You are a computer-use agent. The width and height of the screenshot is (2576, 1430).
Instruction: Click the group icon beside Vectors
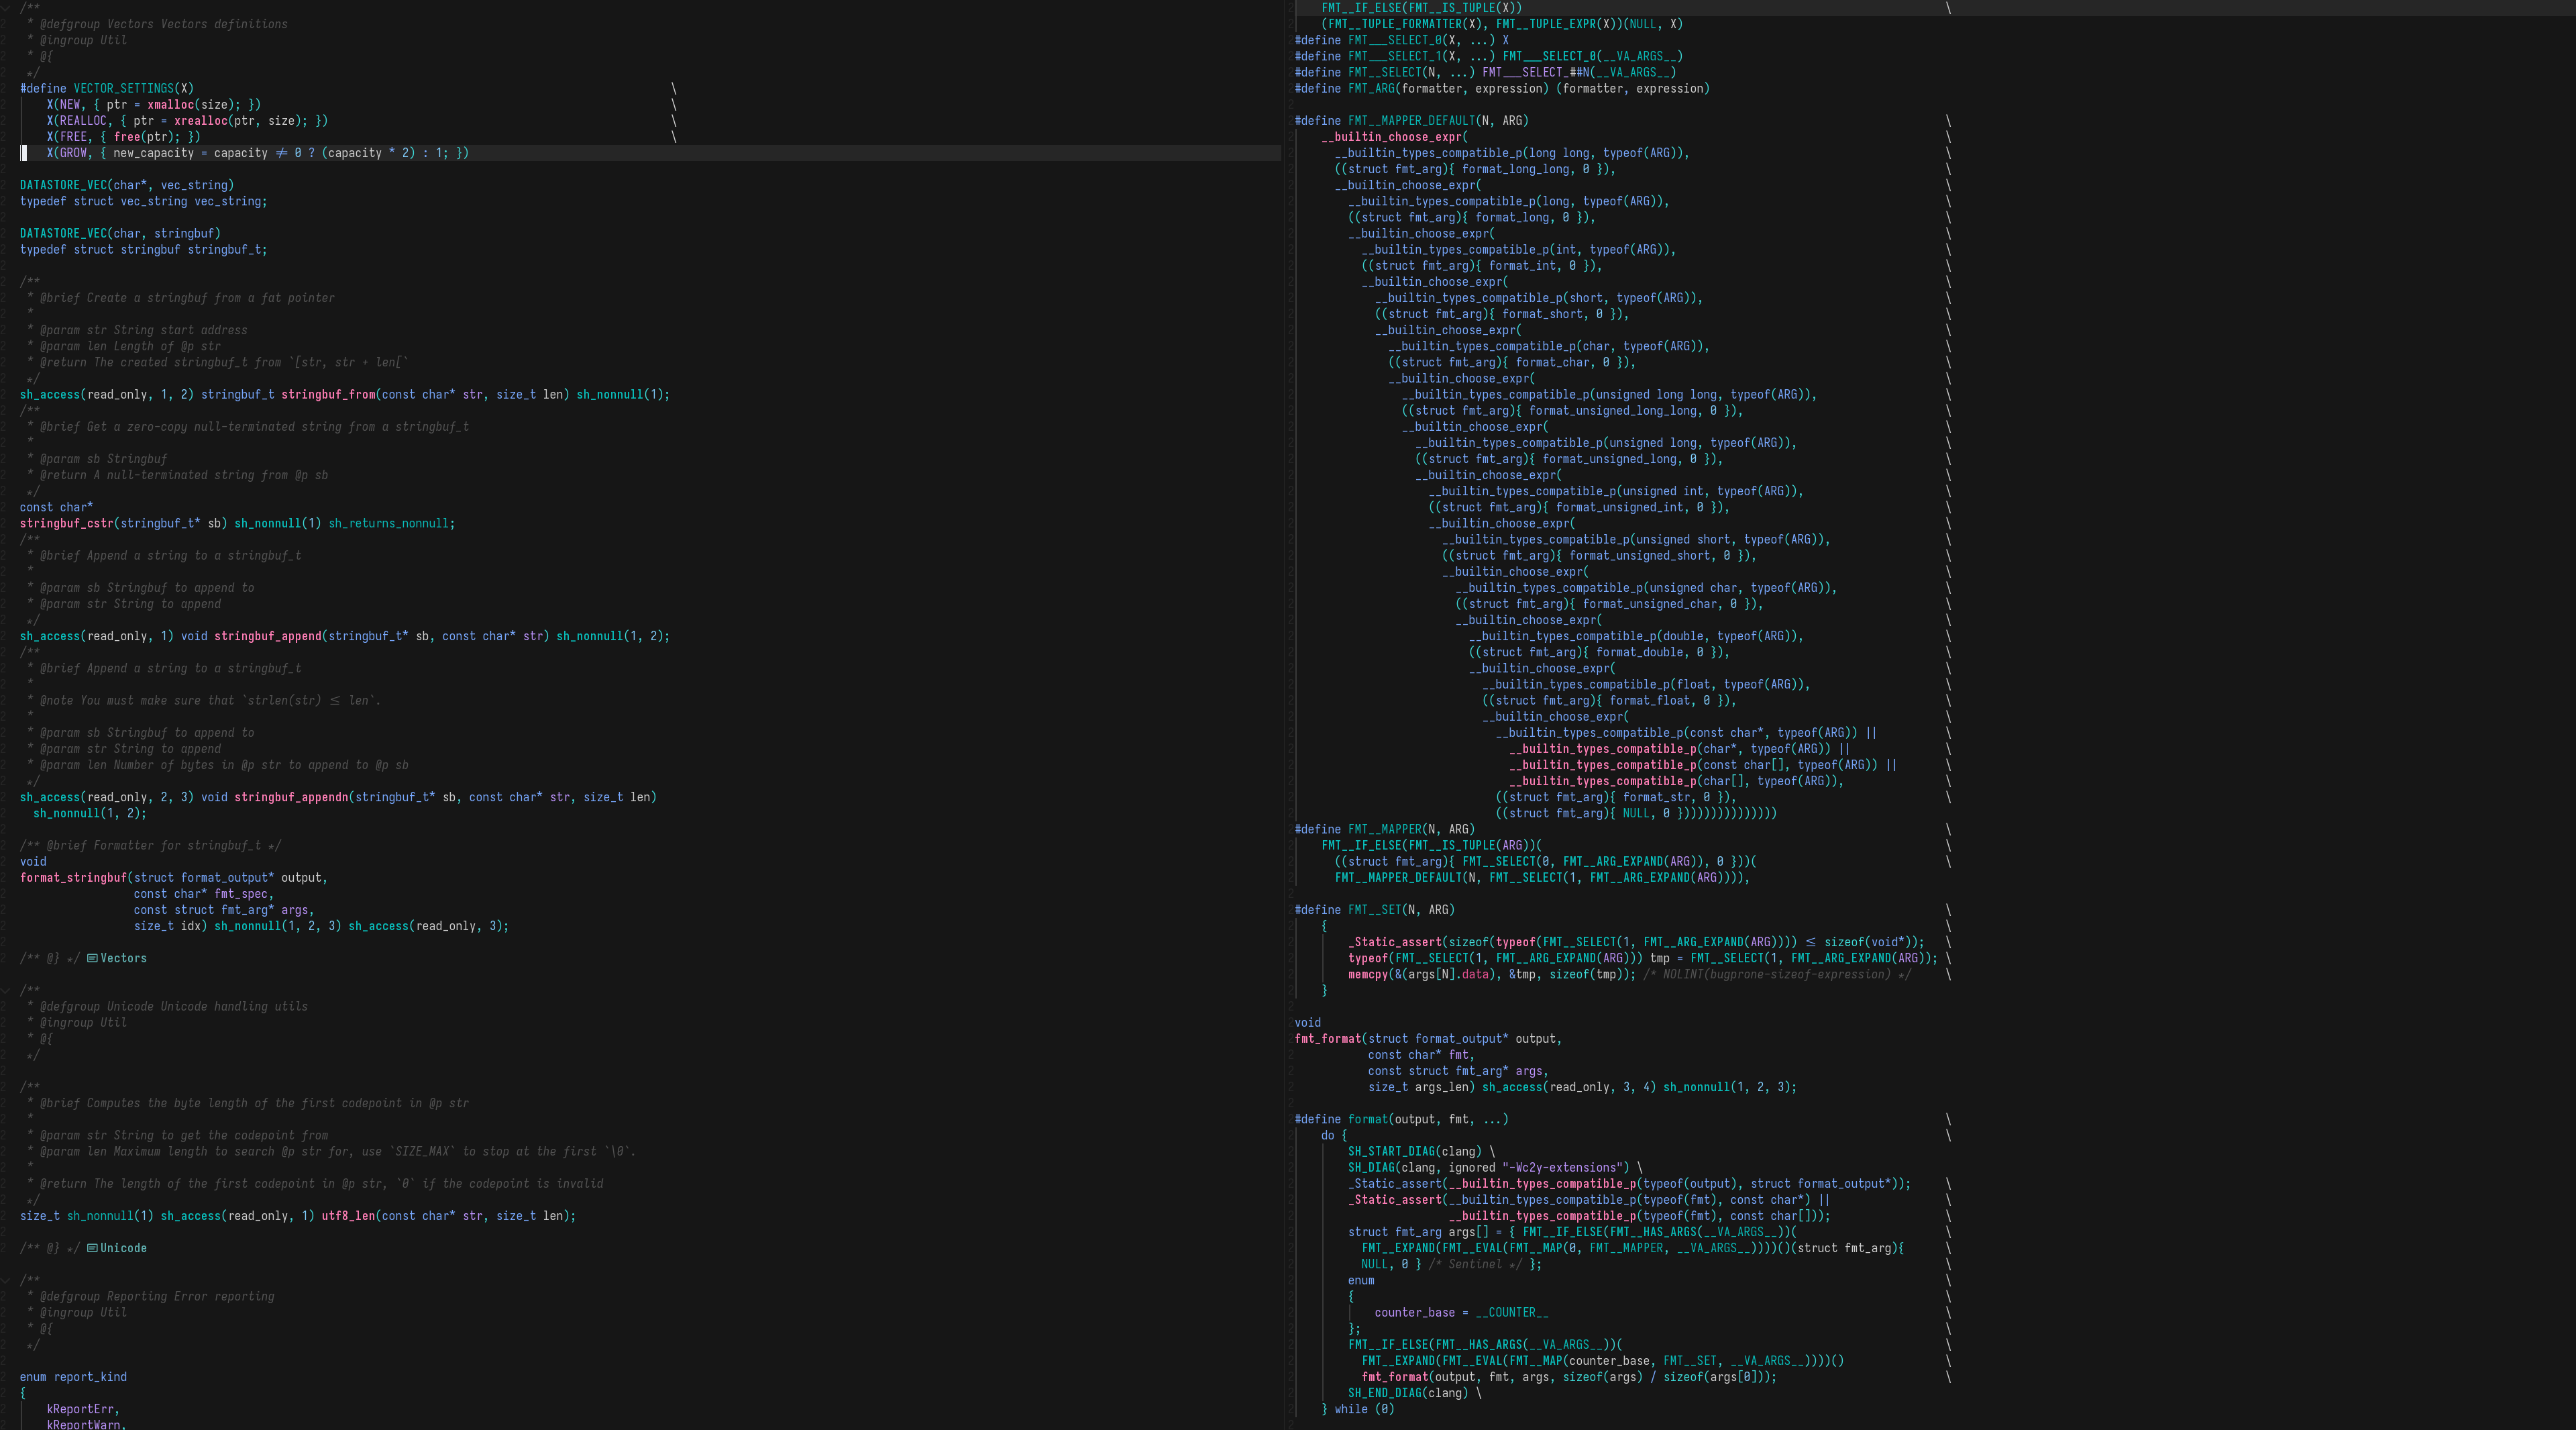tap(92, 958)
